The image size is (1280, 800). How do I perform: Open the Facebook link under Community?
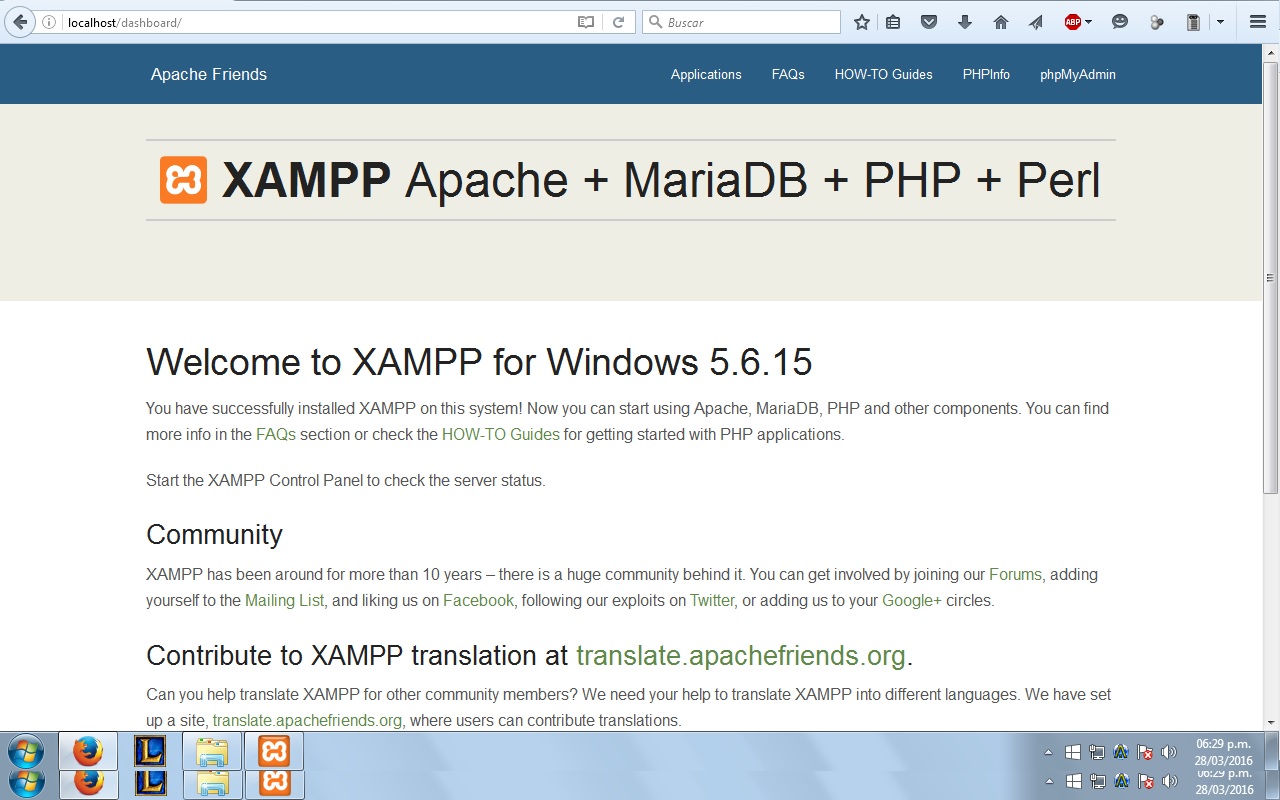(478, 600)
